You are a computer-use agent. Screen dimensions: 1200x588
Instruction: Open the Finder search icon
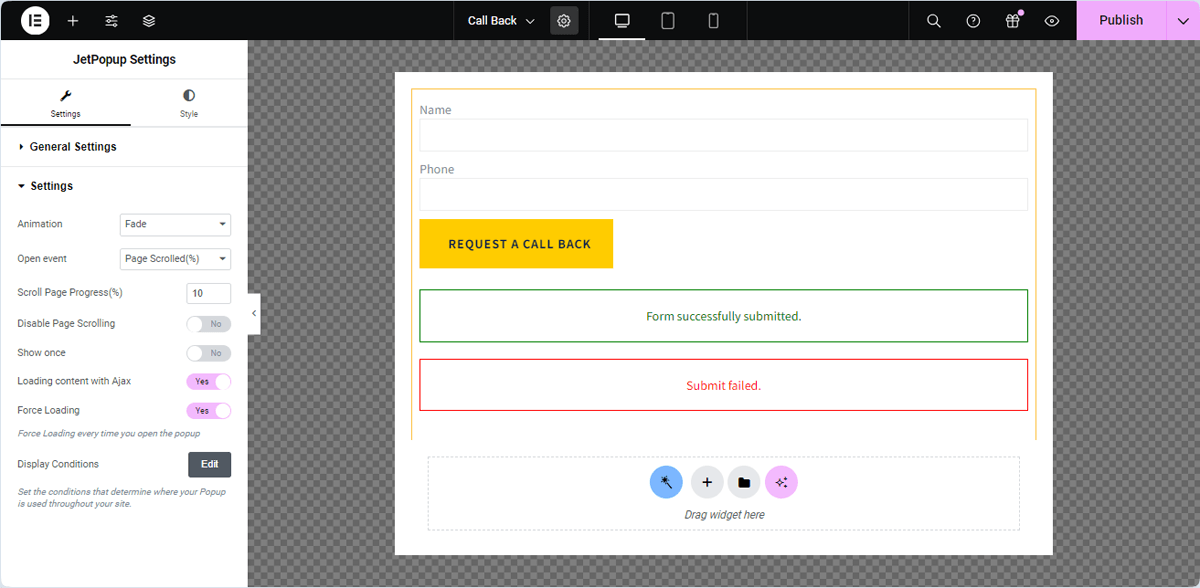[x=933, y=20]
